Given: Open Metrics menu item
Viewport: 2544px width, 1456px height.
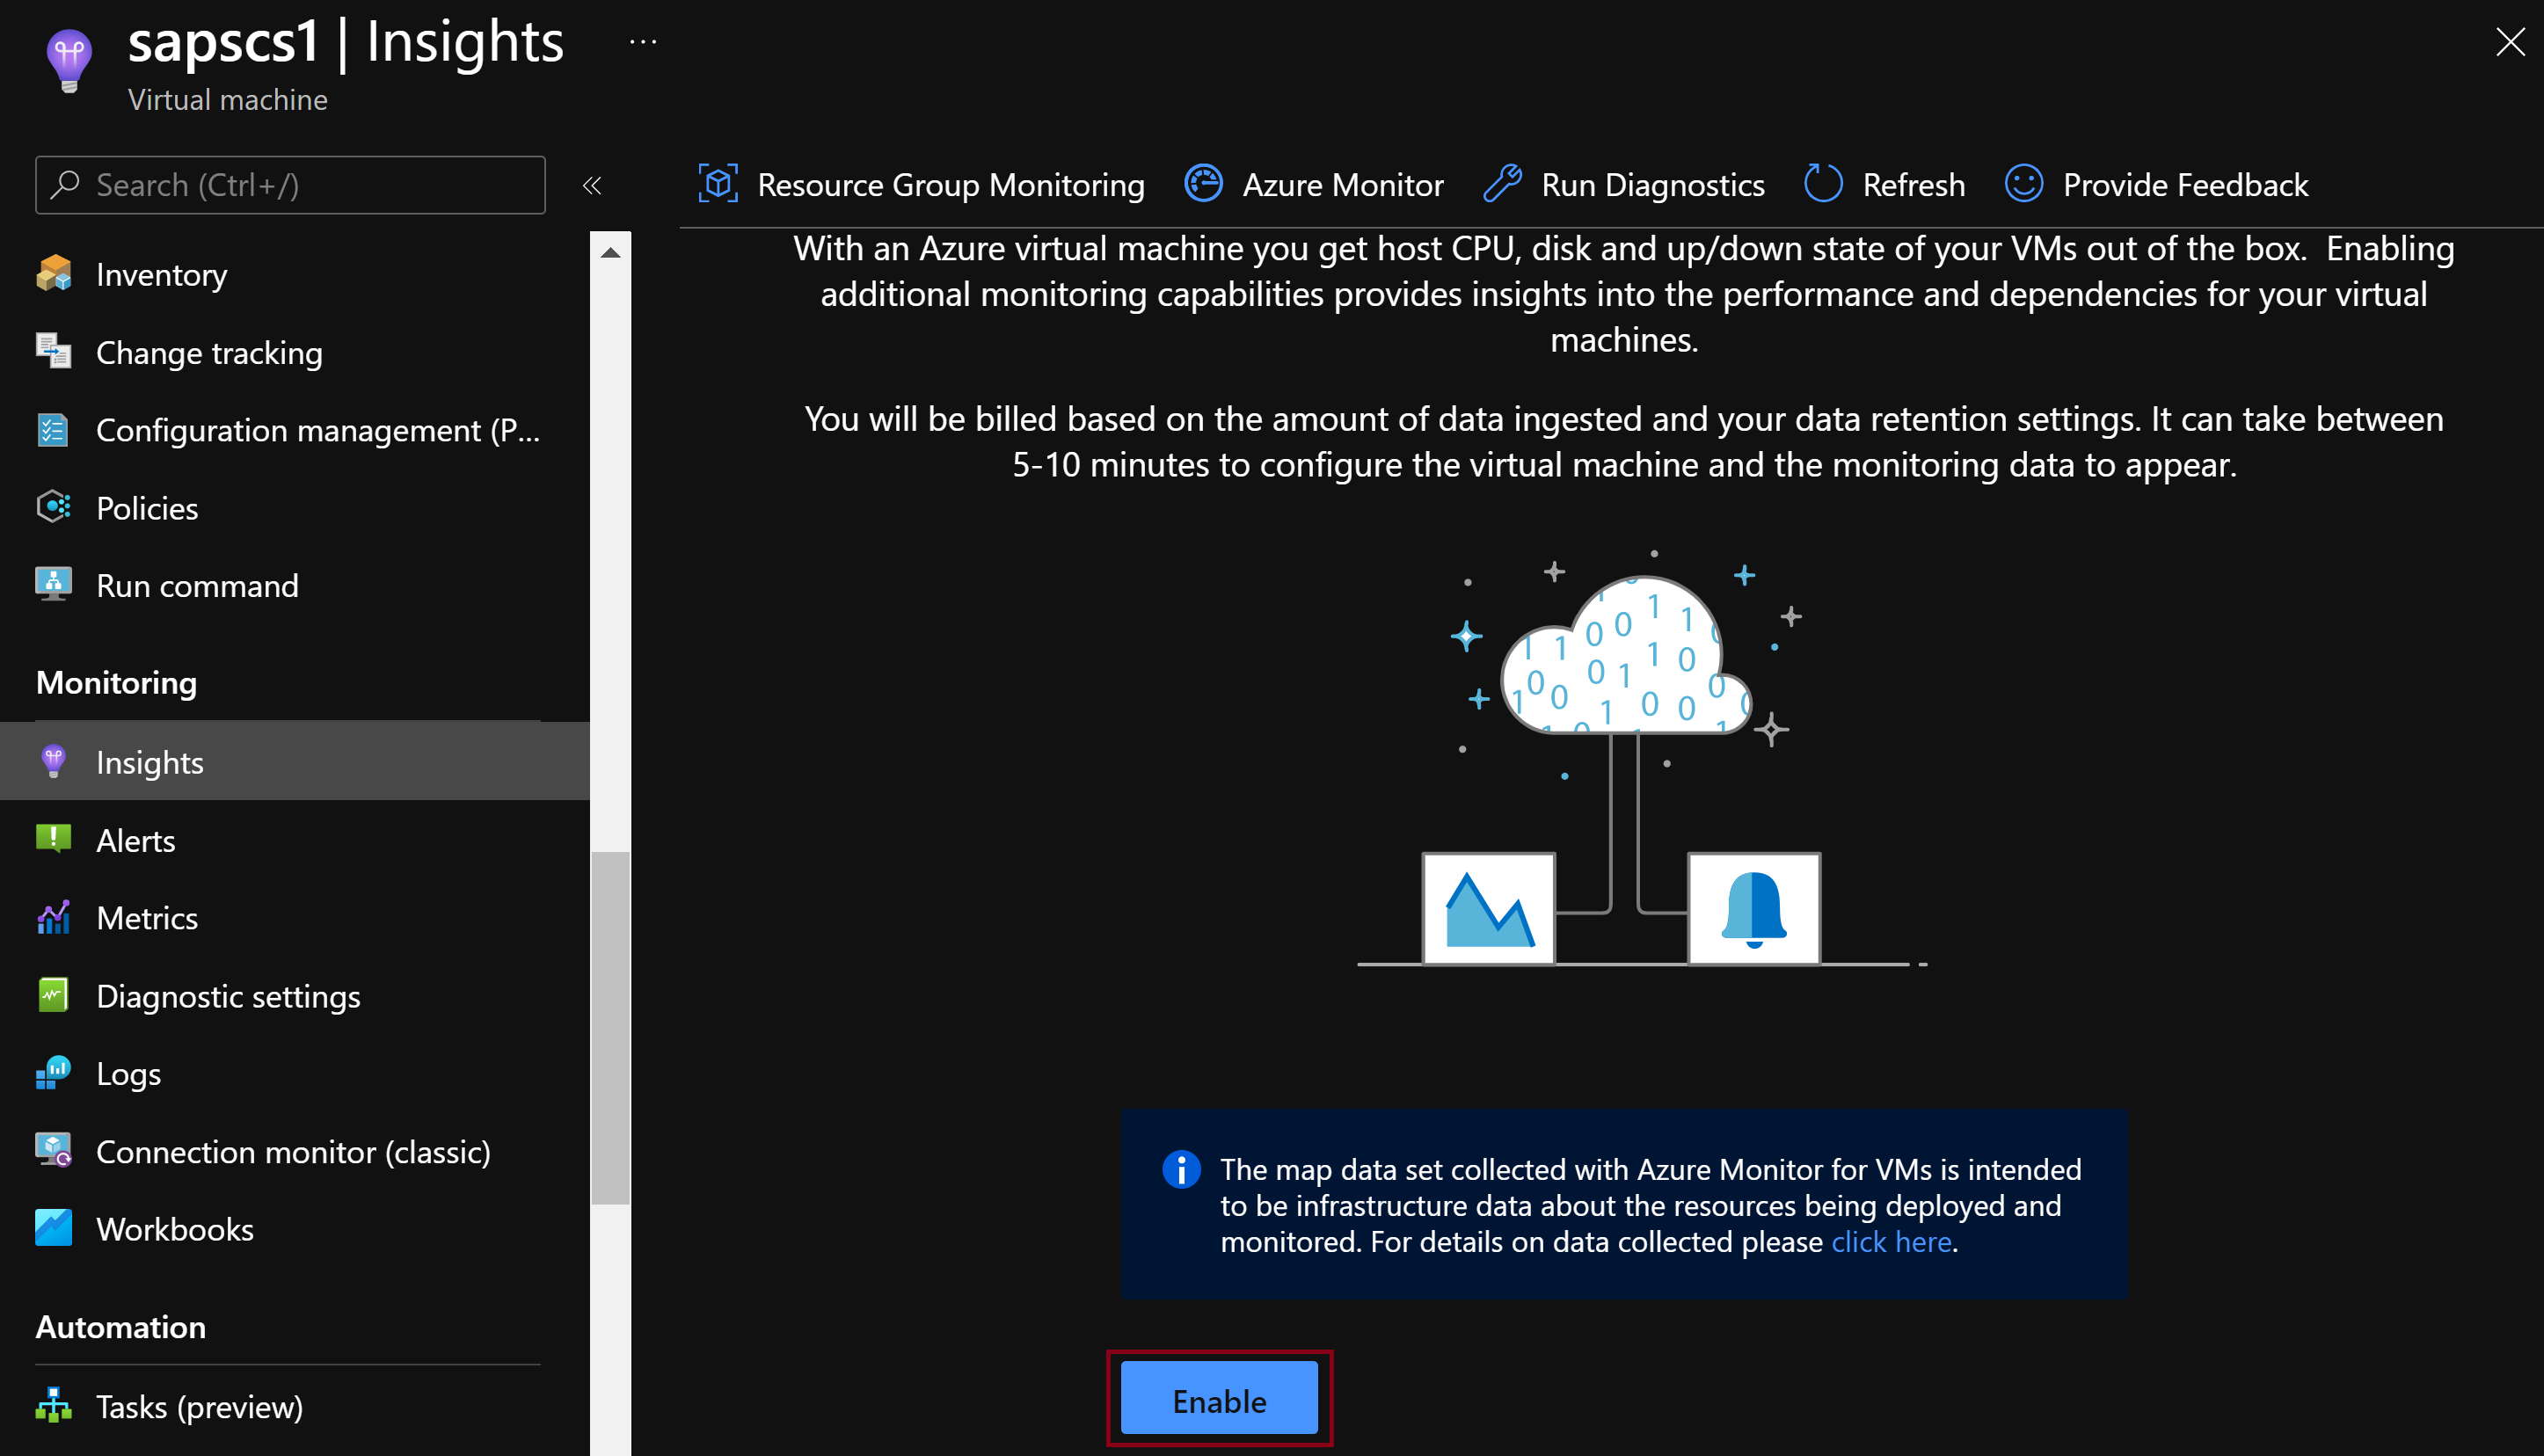Looking at the screenshot, I should (295, 917).
